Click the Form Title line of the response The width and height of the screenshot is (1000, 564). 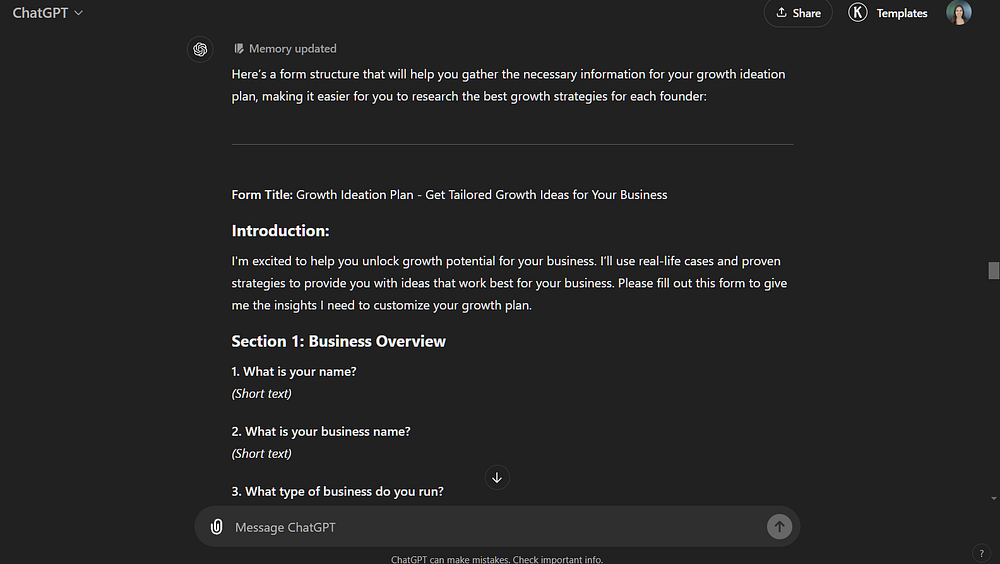click(x=449, y=194)
